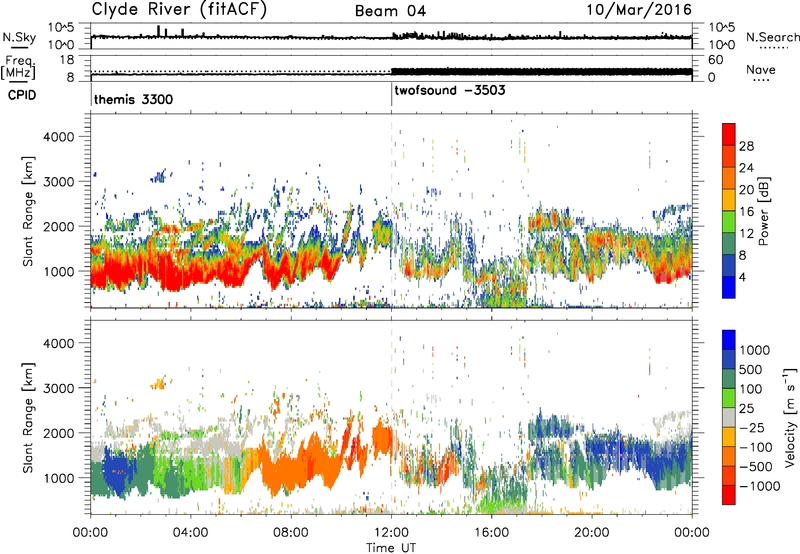
Task: Select the 'twofsound -3503' CPID text
Action: (449, 90)
